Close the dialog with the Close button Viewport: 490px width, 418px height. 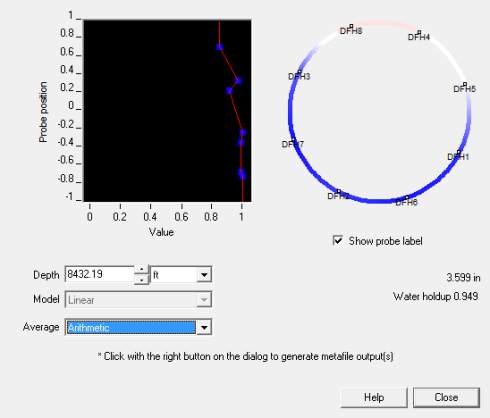point(446,397)
